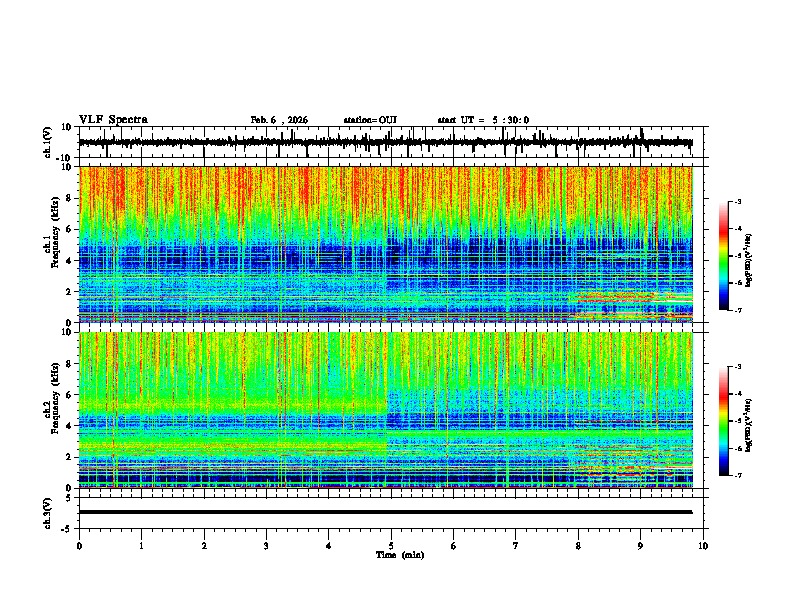792x612 pixels.
Task: Click the "8" tick of ch.2 frequency axis
Action: point(70,364)
